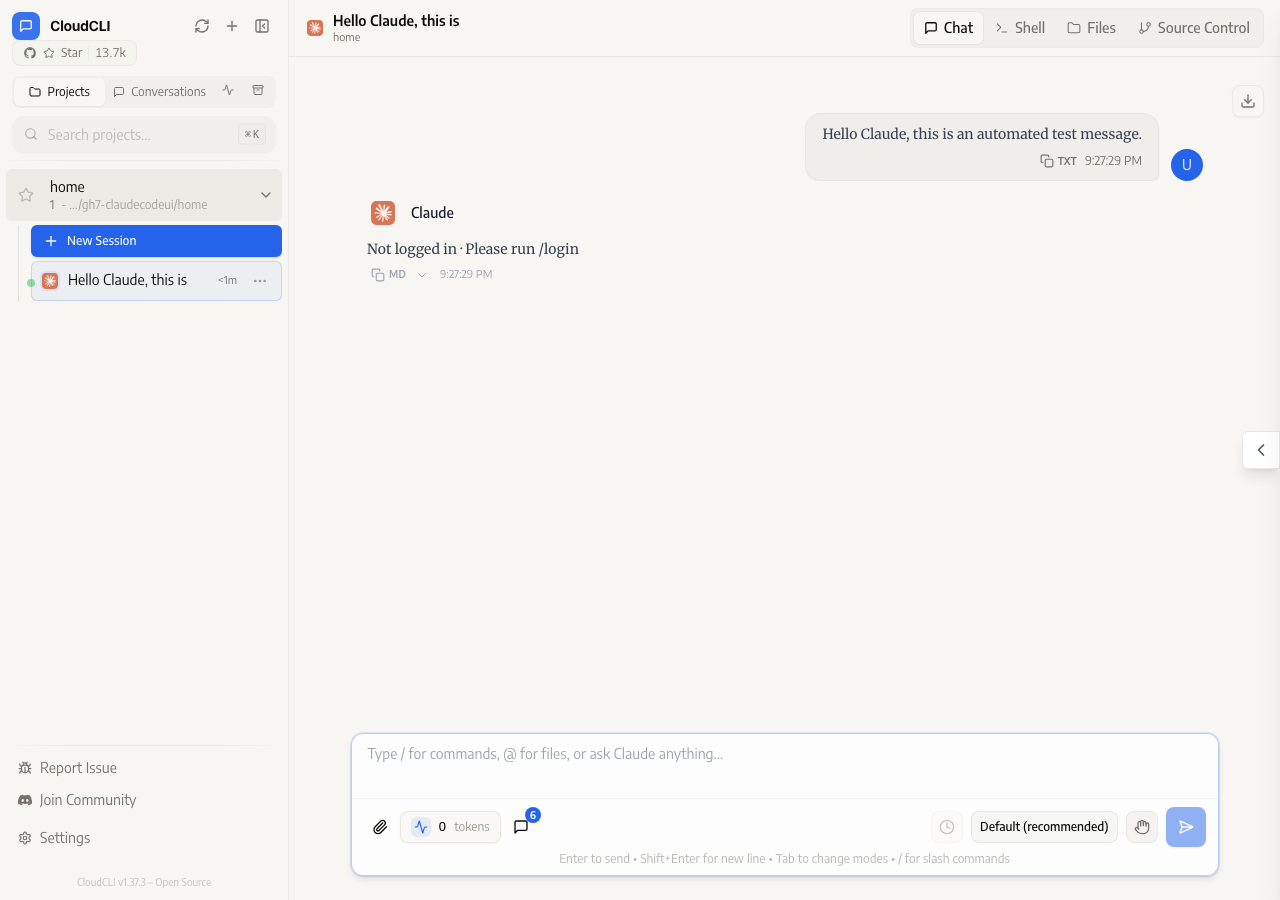This screenshot has height=900, width=1280.
Task: Focus the chat message input box
Action: (x=785, y=765)
